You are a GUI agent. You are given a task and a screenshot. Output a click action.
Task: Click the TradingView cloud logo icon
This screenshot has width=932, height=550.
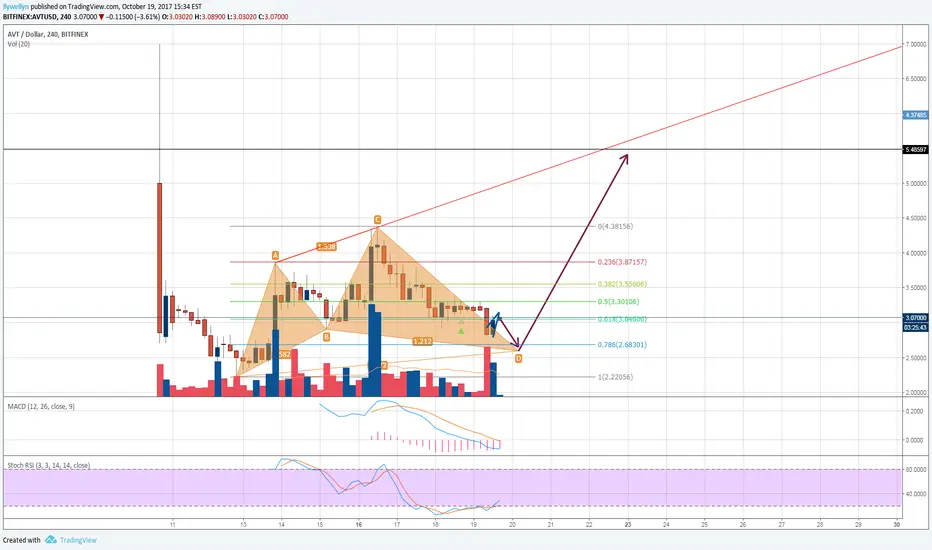pyautogui.click(x=51, y=539)
